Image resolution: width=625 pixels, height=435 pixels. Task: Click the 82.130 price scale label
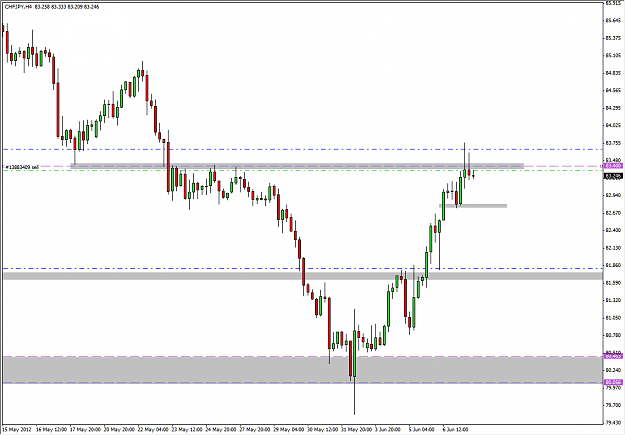coord(613,248)
